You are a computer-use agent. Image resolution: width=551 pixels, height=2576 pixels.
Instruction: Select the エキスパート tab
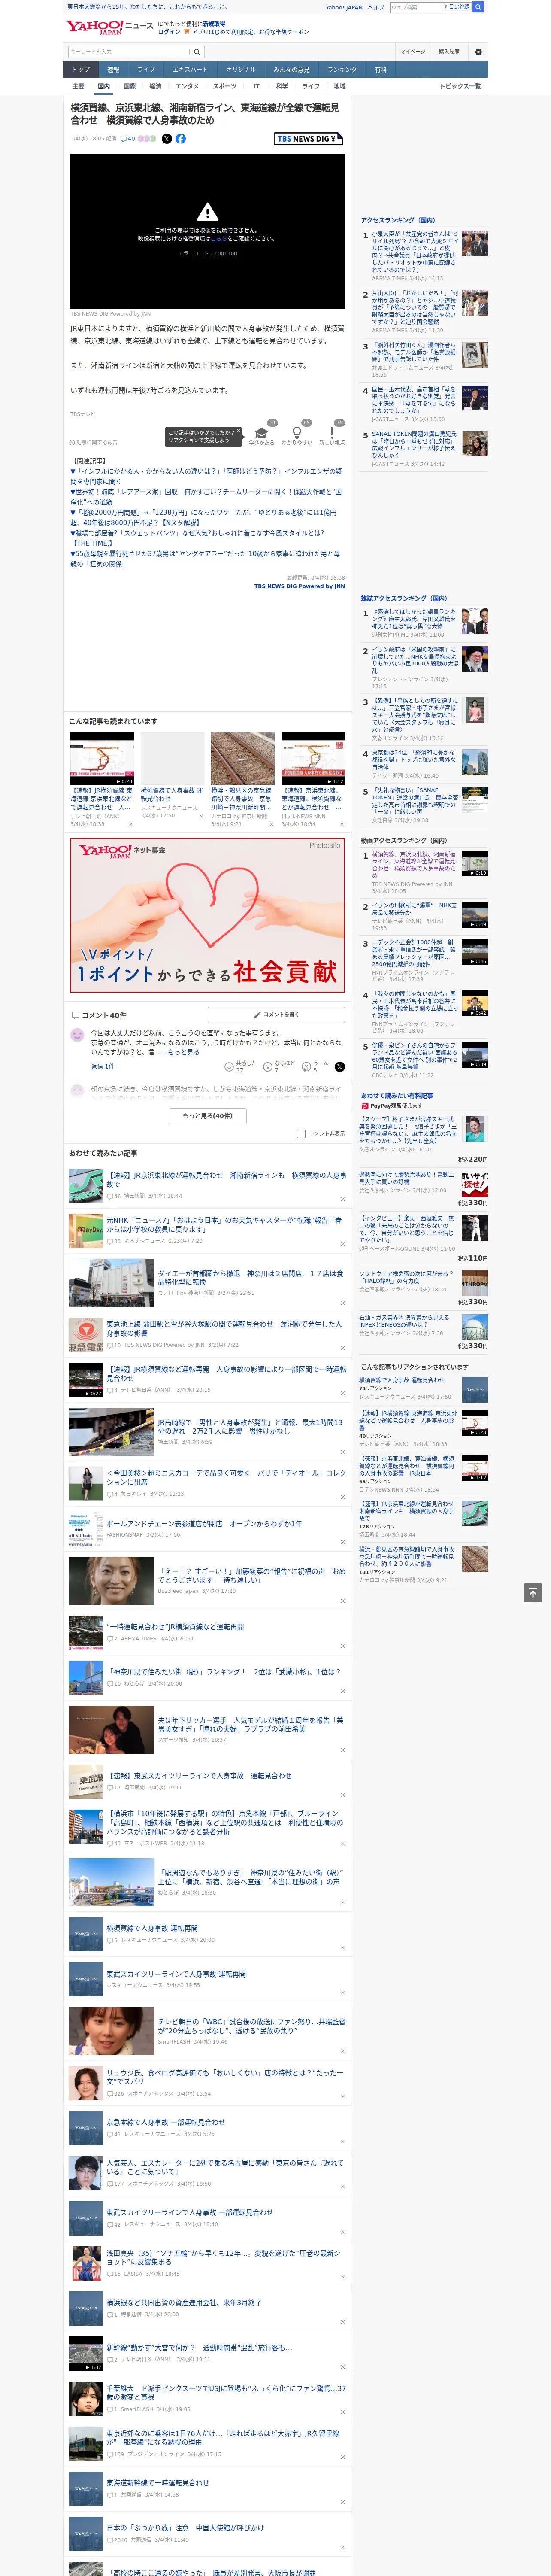[x=190, y=70]
